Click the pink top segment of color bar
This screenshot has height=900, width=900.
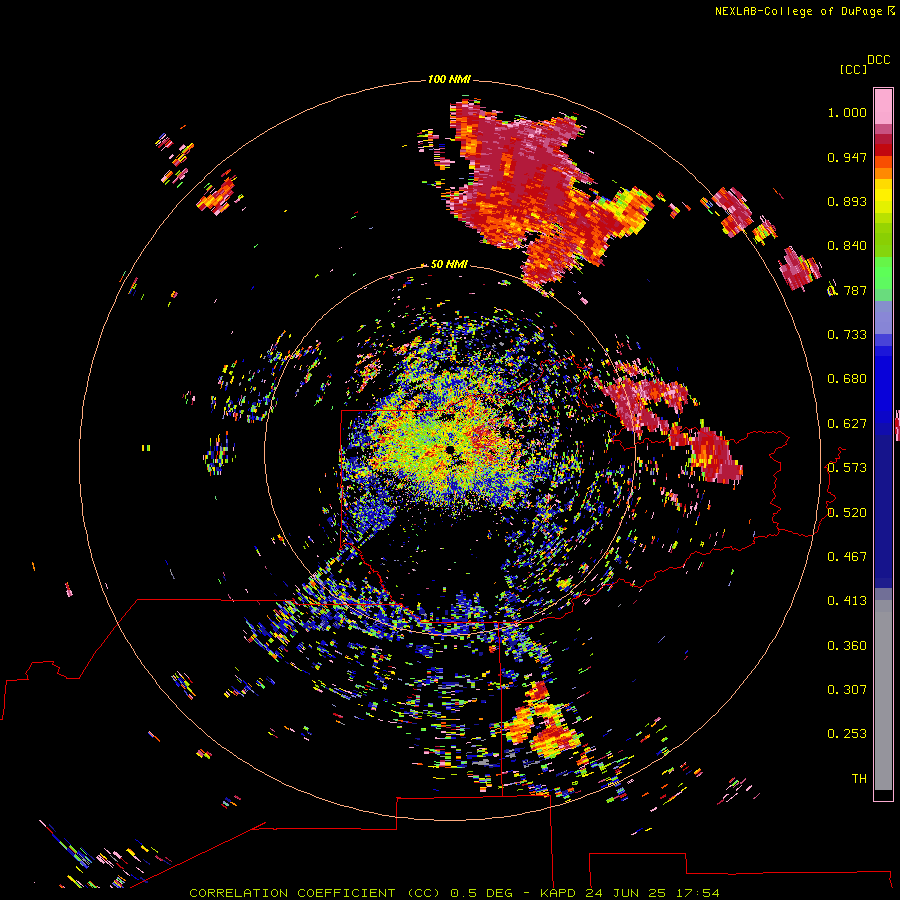[883, 106]
